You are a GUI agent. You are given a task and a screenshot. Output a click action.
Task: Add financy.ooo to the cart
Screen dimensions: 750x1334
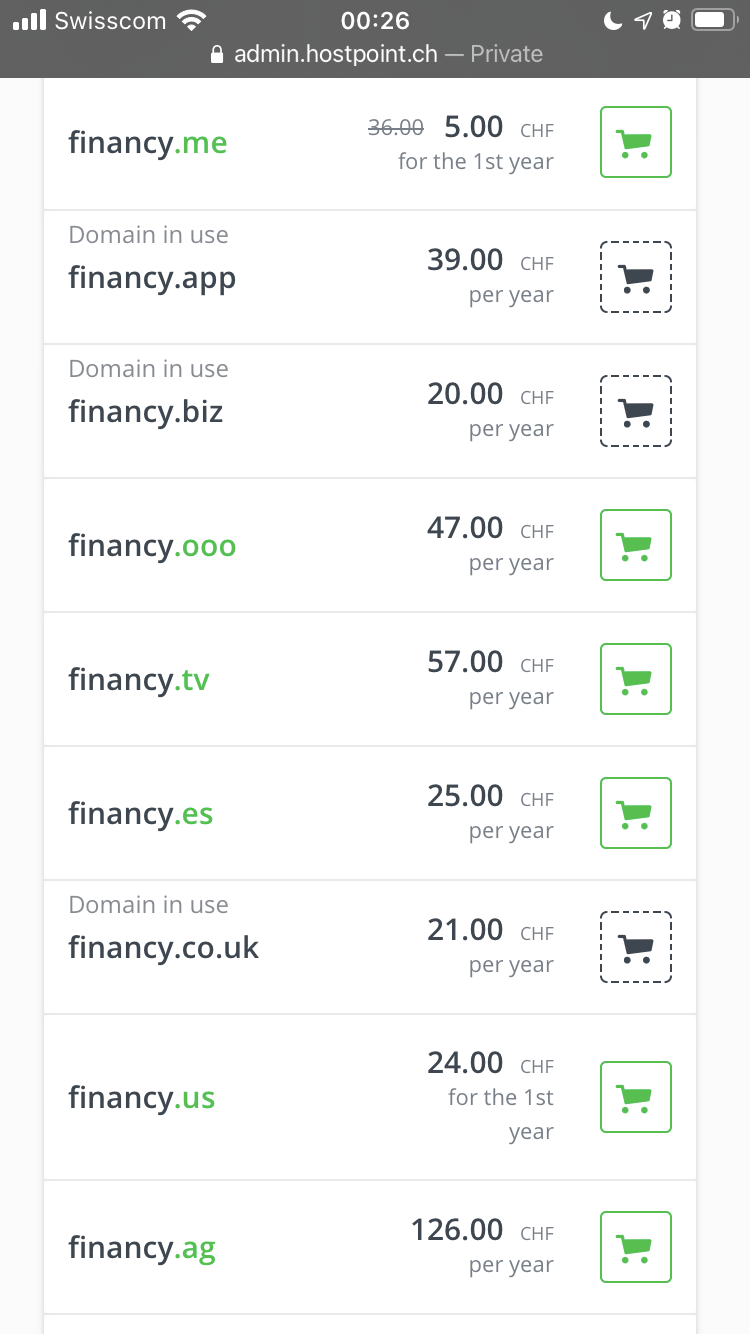635,545
